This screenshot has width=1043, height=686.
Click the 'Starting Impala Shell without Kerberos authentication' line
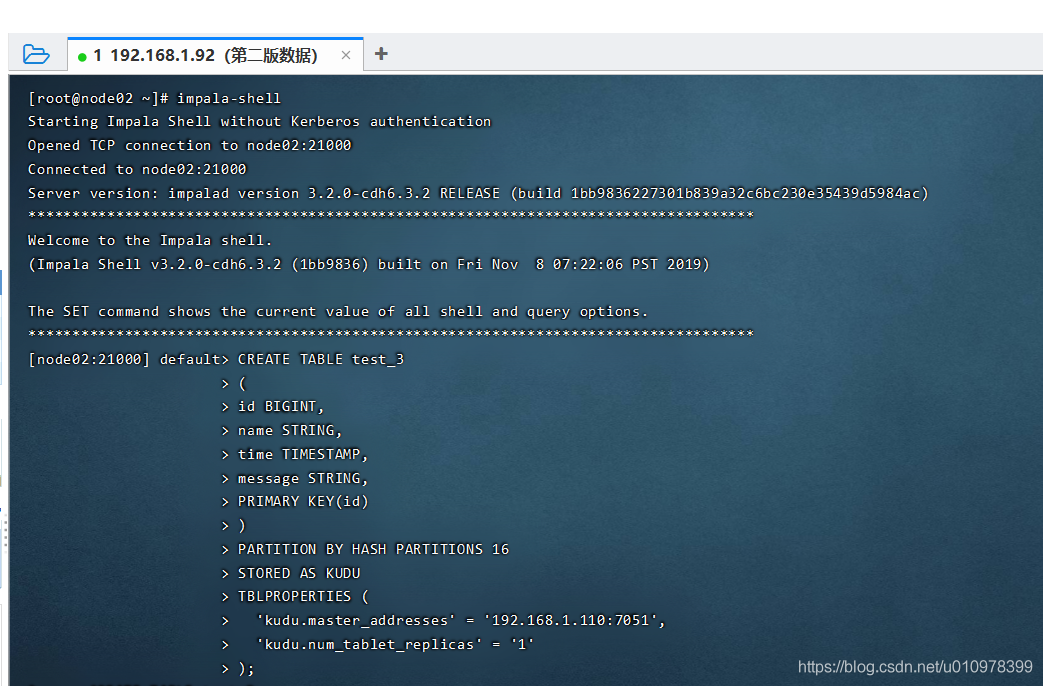coord(259,122)
